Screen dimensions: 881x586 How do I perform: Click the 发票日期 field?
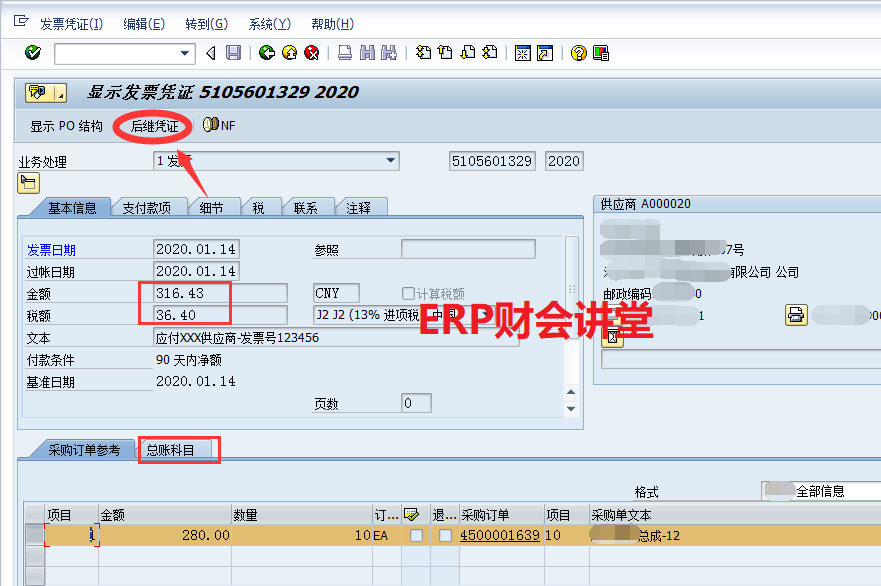[196, 249]
